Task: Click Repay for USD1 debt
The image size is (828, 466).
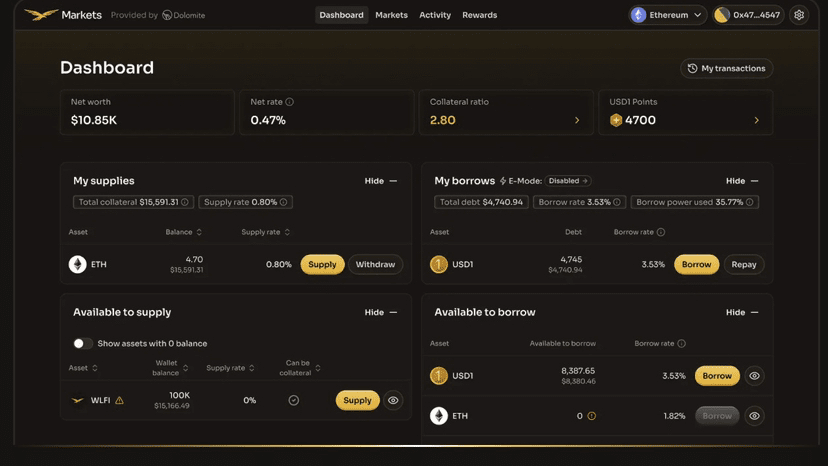Action: click(744, 265)
